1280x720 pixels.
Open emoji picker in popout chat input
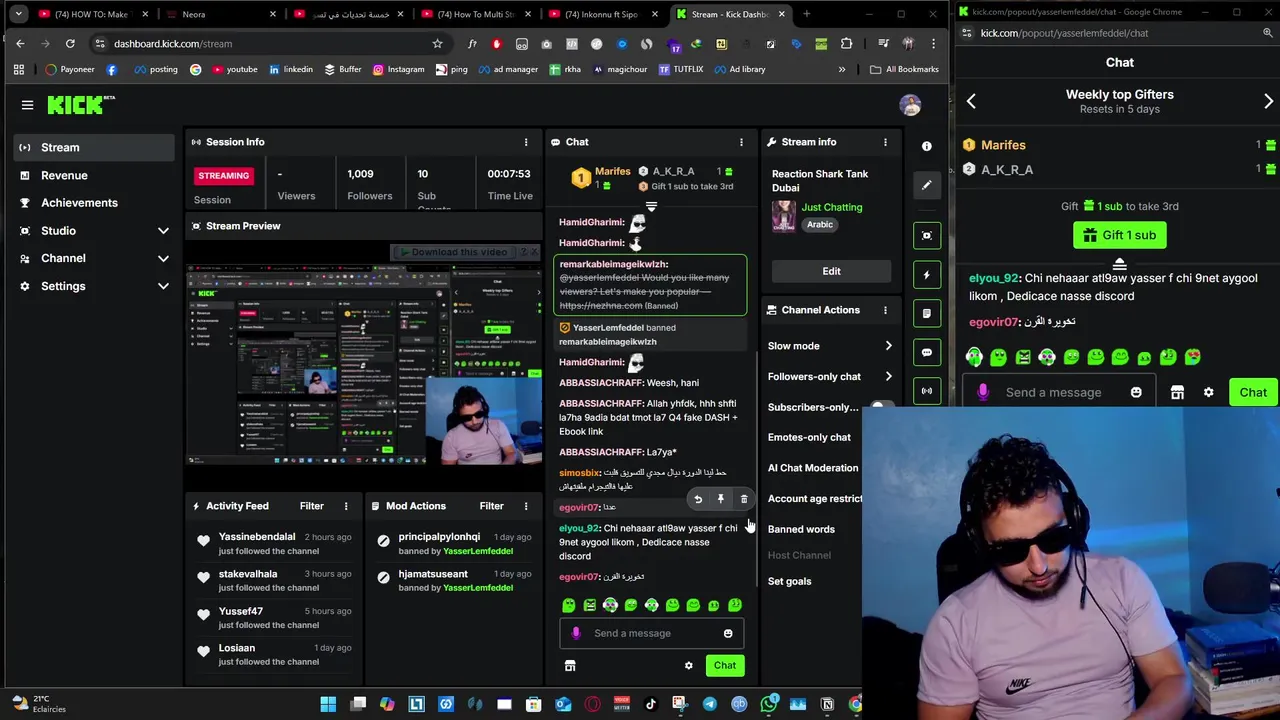coord(1136,393)
